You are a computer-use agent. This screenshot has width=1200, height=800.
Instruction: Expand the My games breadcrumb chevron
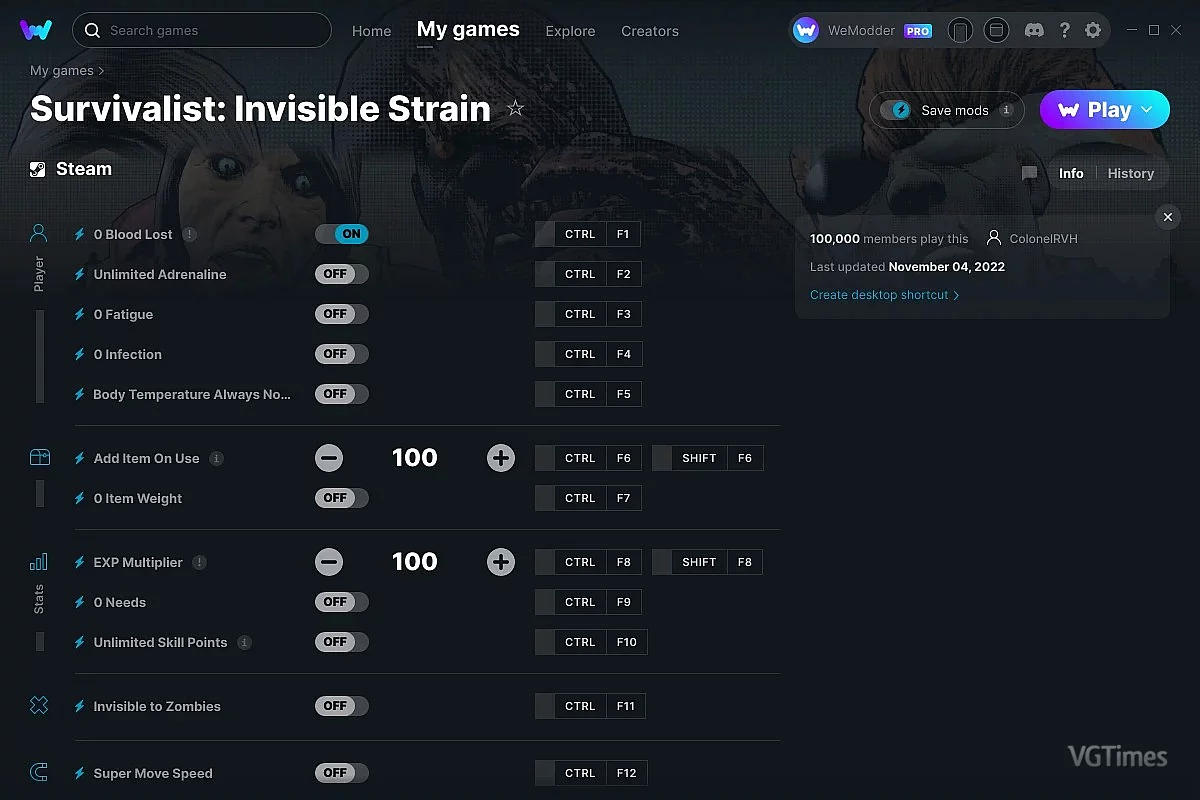[101, 71]
